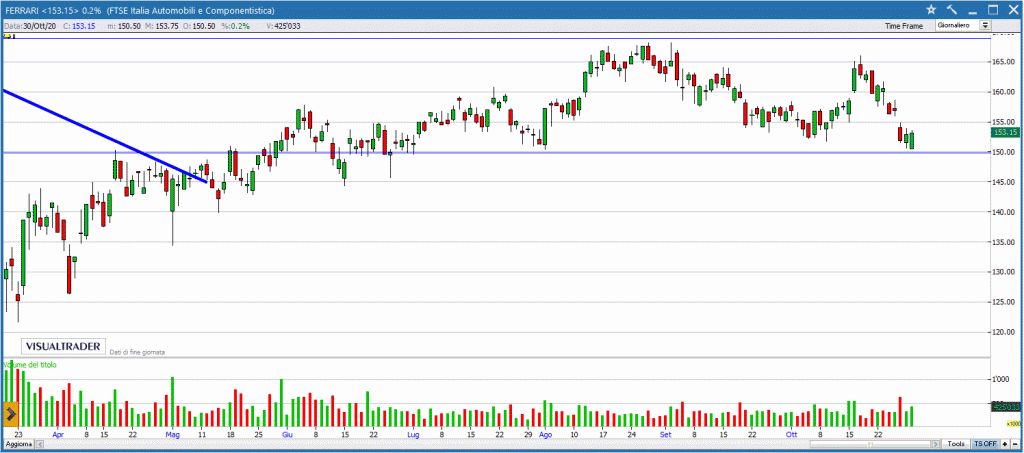Click the volume value label 425033
The image size is (1024, 453).
(x=1005, y=406)
